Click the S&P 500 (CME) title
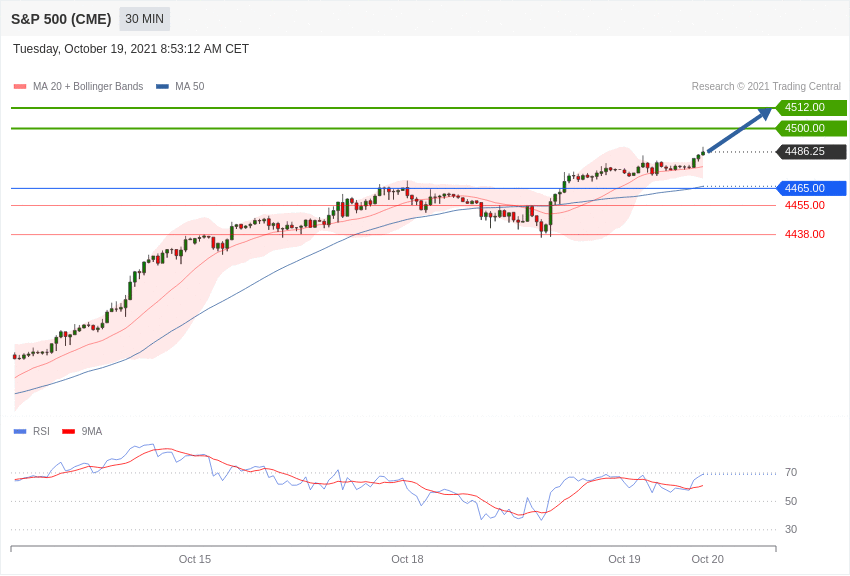Viewport: 850px width, 576px height. tap(61, 19)
